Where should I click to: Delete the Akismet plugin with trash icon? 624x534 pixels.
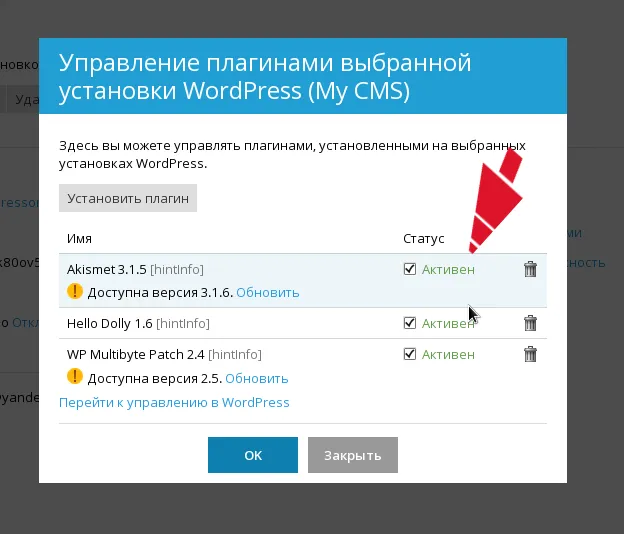click(x=530, y=269)
